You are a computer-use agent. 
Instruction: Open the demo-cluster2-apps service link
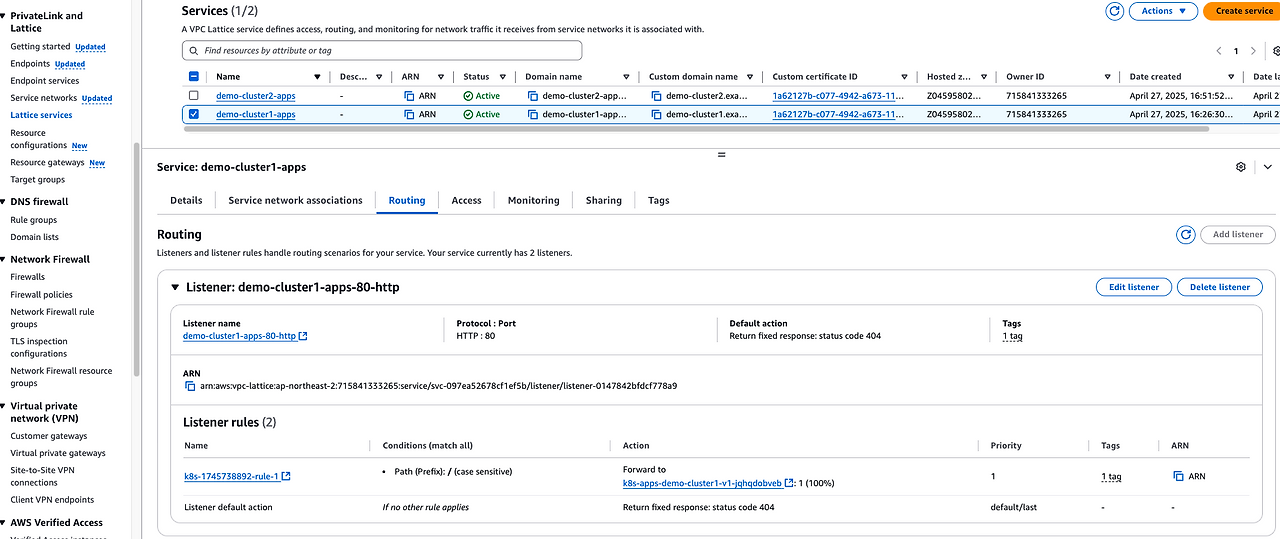[x=255, y=96]
